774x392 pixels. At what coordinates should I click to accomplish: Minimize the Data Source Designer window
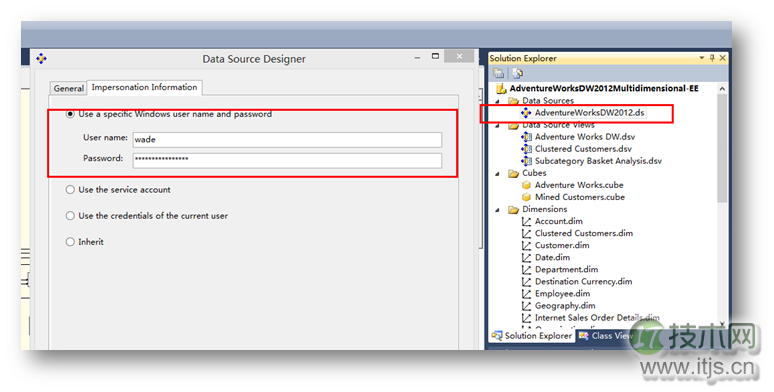pos(418,57)
